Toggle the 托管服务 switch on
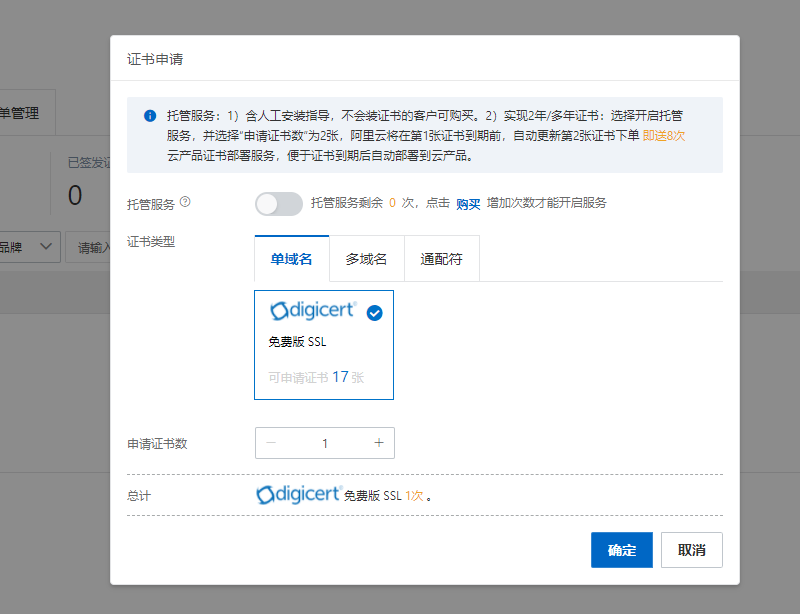 (x=279, y=204)
